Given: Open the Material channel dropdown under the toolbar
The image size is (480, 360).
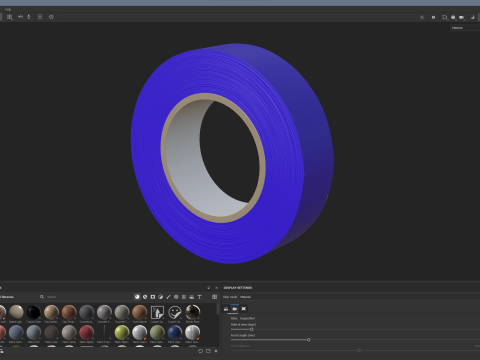Looking at the screenshot, I should click(465, 28).
